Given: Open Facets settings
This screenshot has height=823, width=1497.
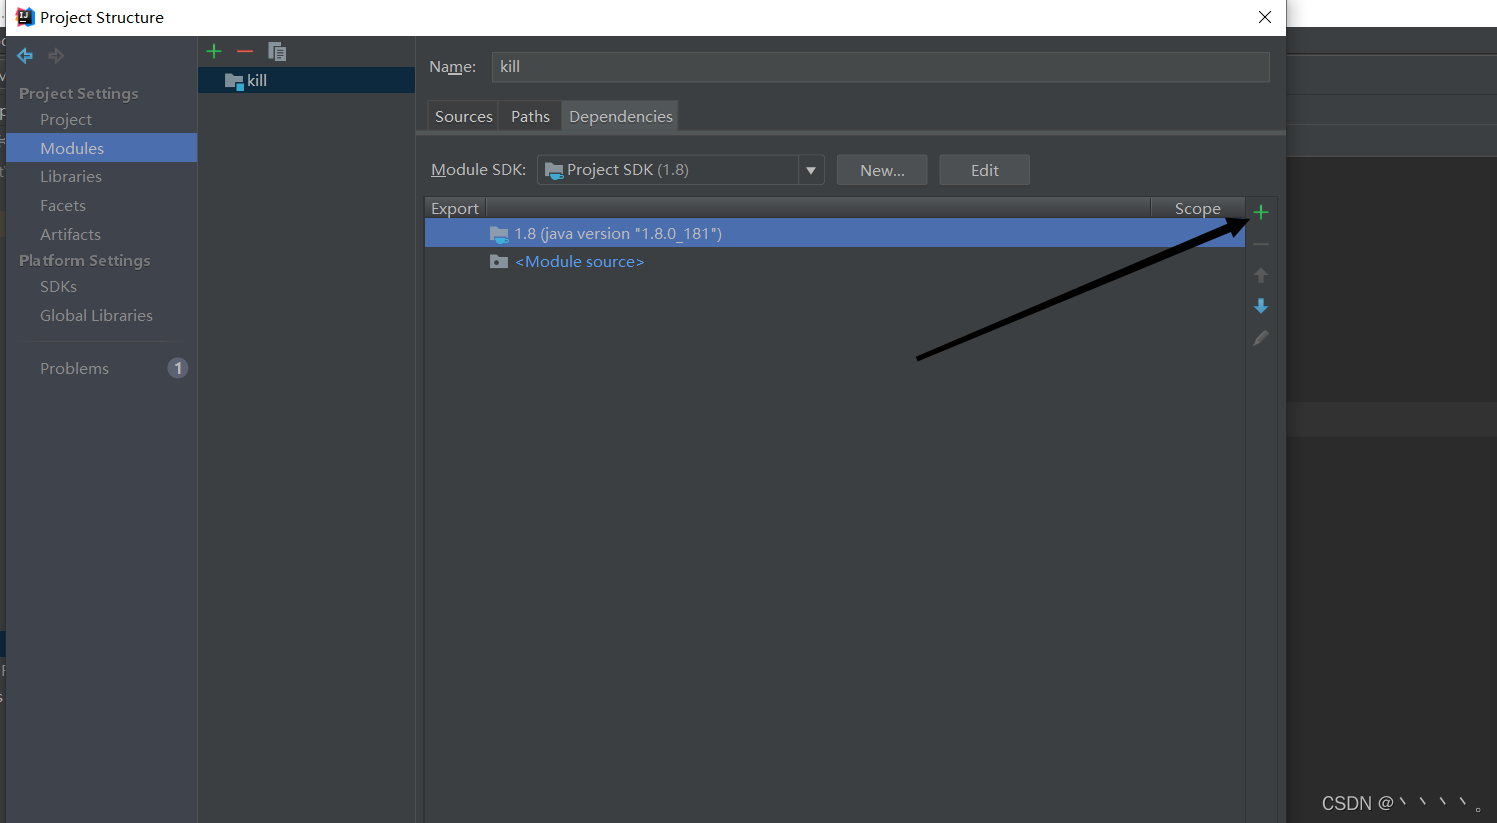Looking at the screenshot, I should click(x=63, y=205).
